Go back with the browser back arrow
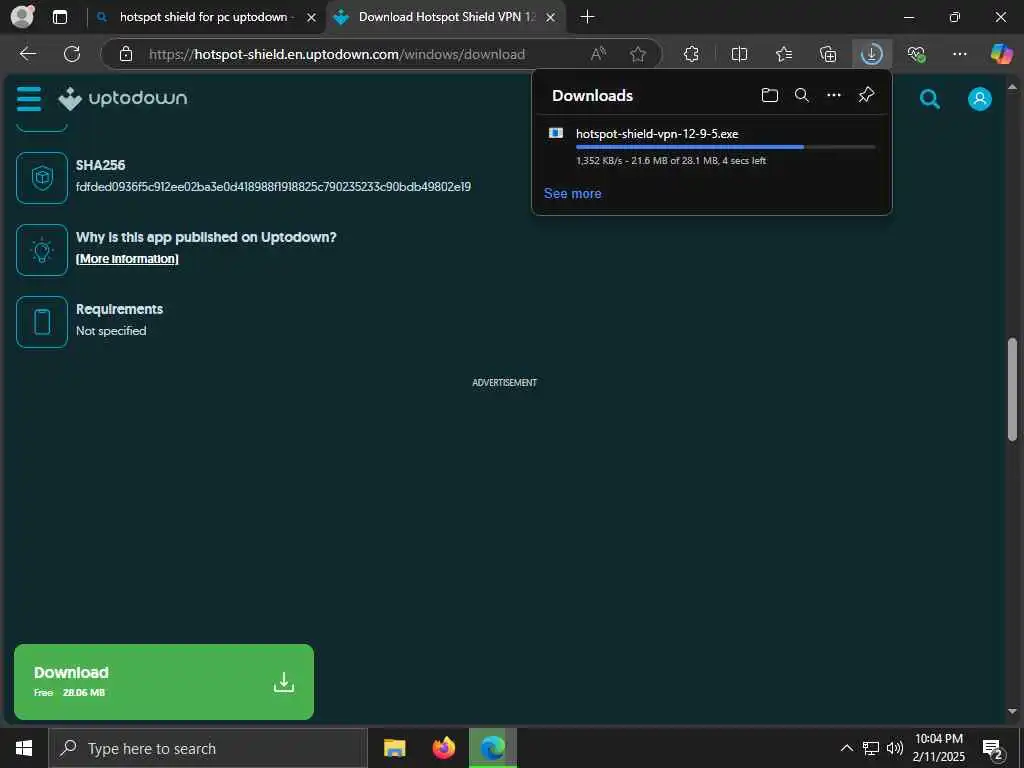This screenshot has height=768, width=1024. 27,54
